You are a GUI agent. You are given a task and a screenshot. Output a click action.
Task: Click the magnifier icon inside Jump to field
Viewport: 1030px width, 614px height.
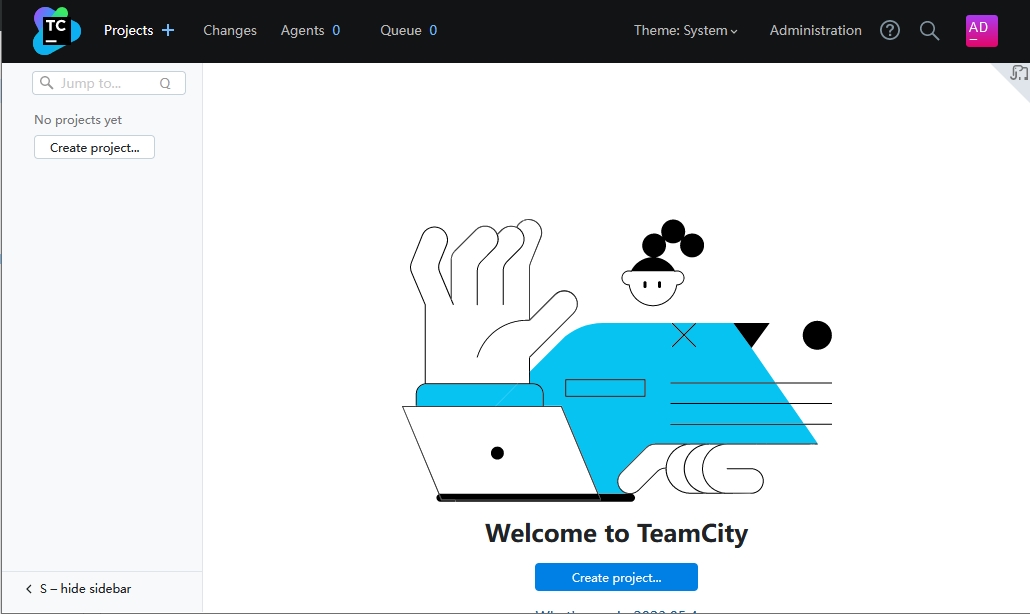[x=47, y=83]
